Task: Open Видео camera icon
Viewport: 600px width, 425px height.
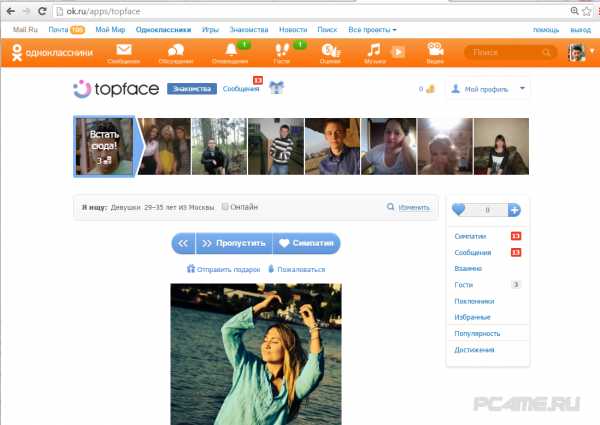Action: click(434, 52)
